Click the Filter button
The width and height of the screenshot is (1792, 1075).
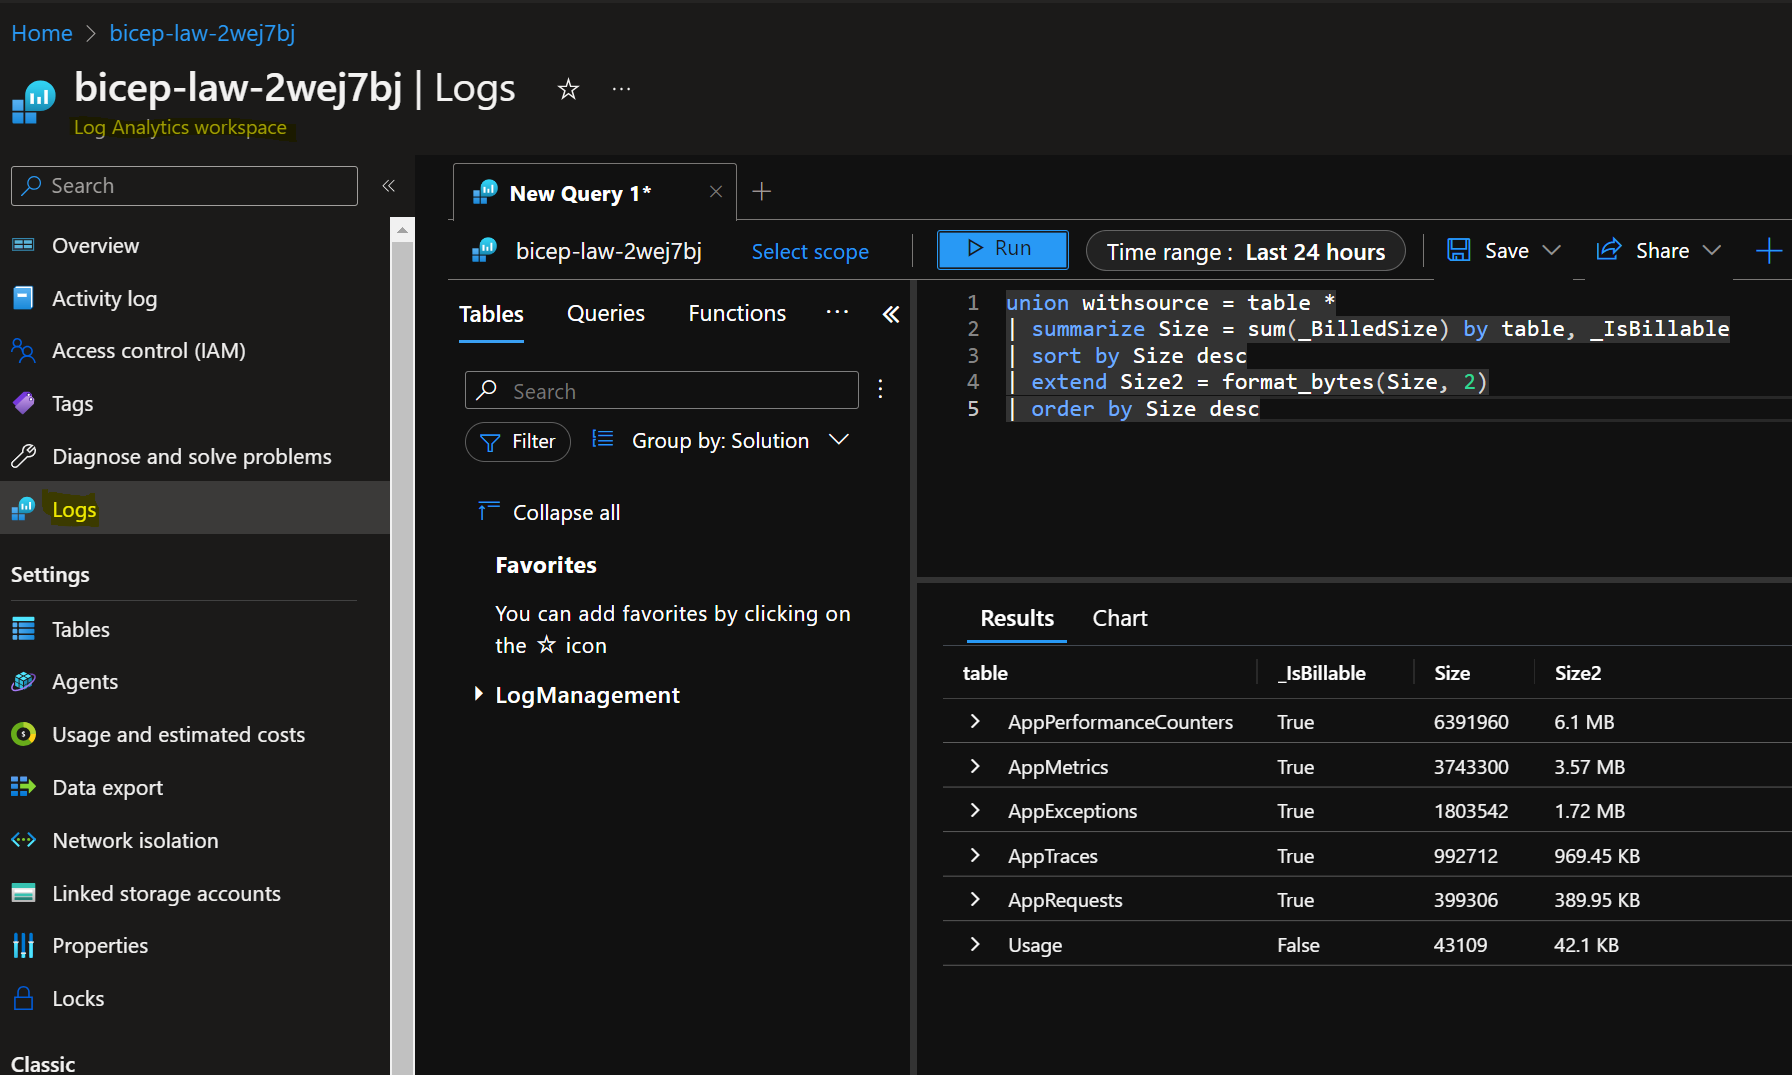click(x=518, y=442)
